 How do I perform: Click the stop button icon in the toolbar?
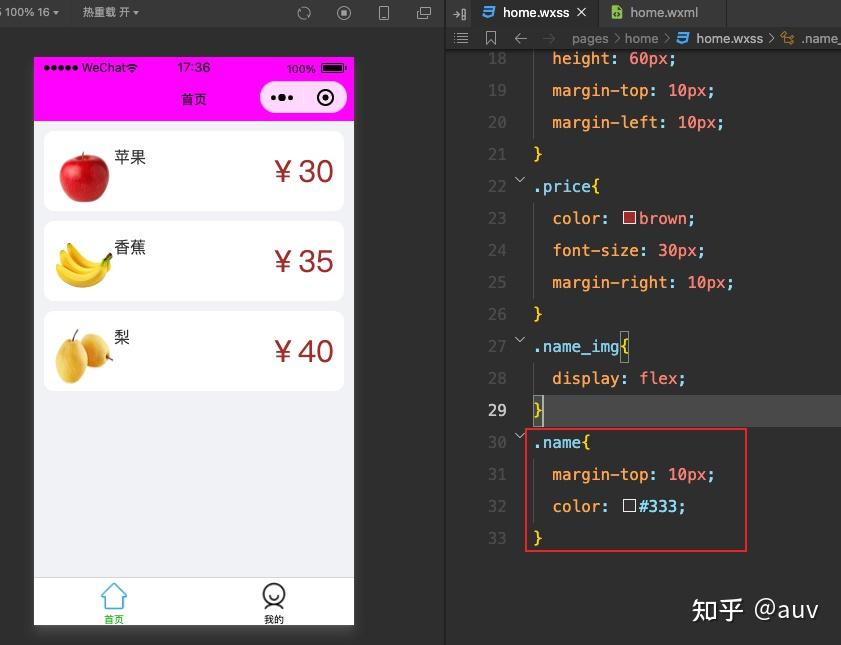pyautogui.click(x=343, y=12)
